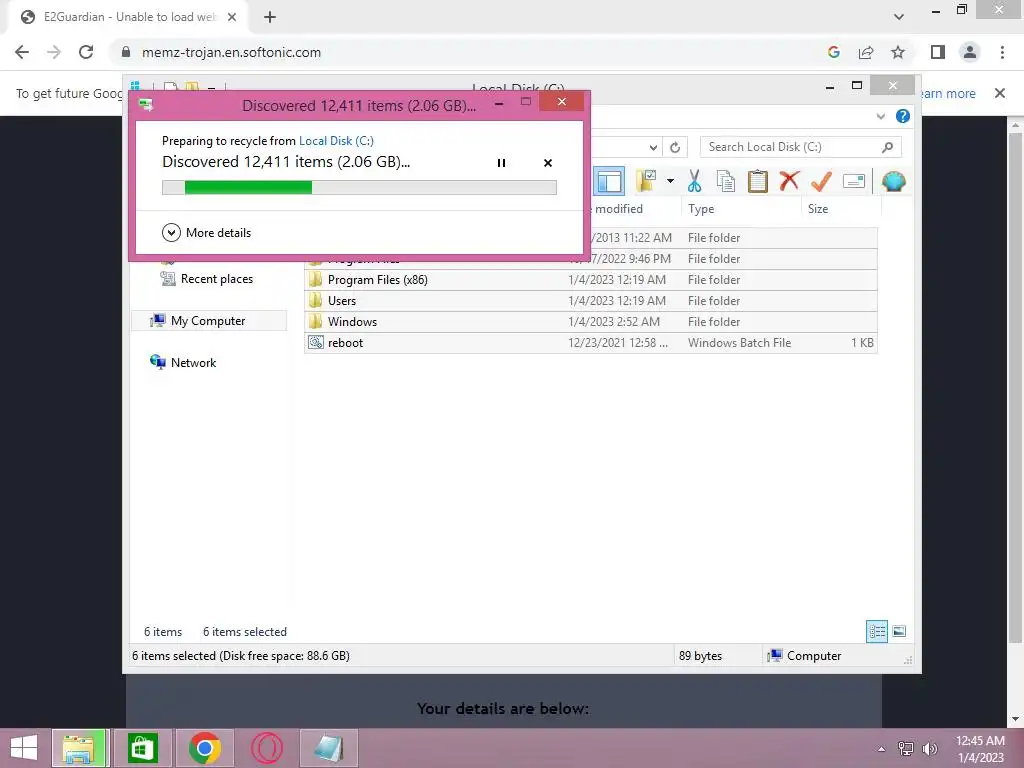Open Recent places in navigation pane
Image resolution: width=1024 pixels, height=768 pixels.
point(207,279)
